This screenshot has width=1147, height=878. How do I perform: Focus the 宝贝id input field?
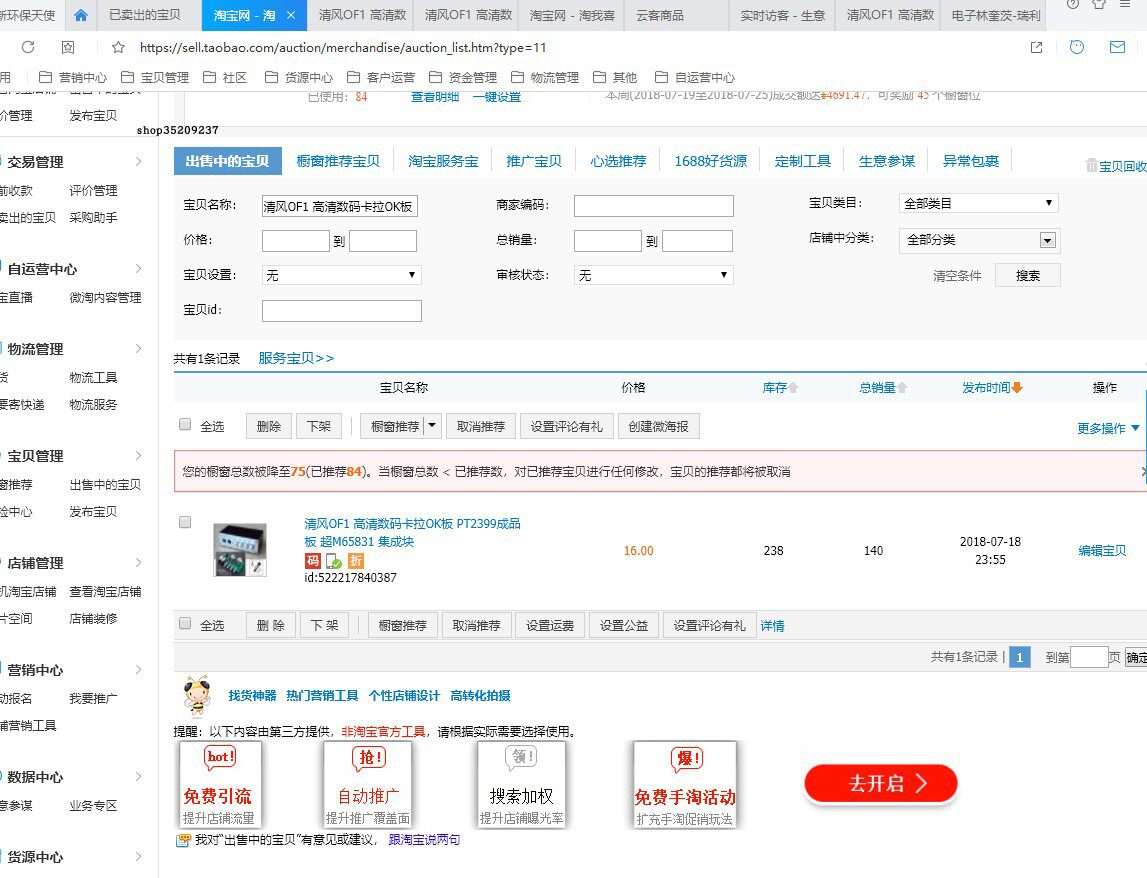342,311
